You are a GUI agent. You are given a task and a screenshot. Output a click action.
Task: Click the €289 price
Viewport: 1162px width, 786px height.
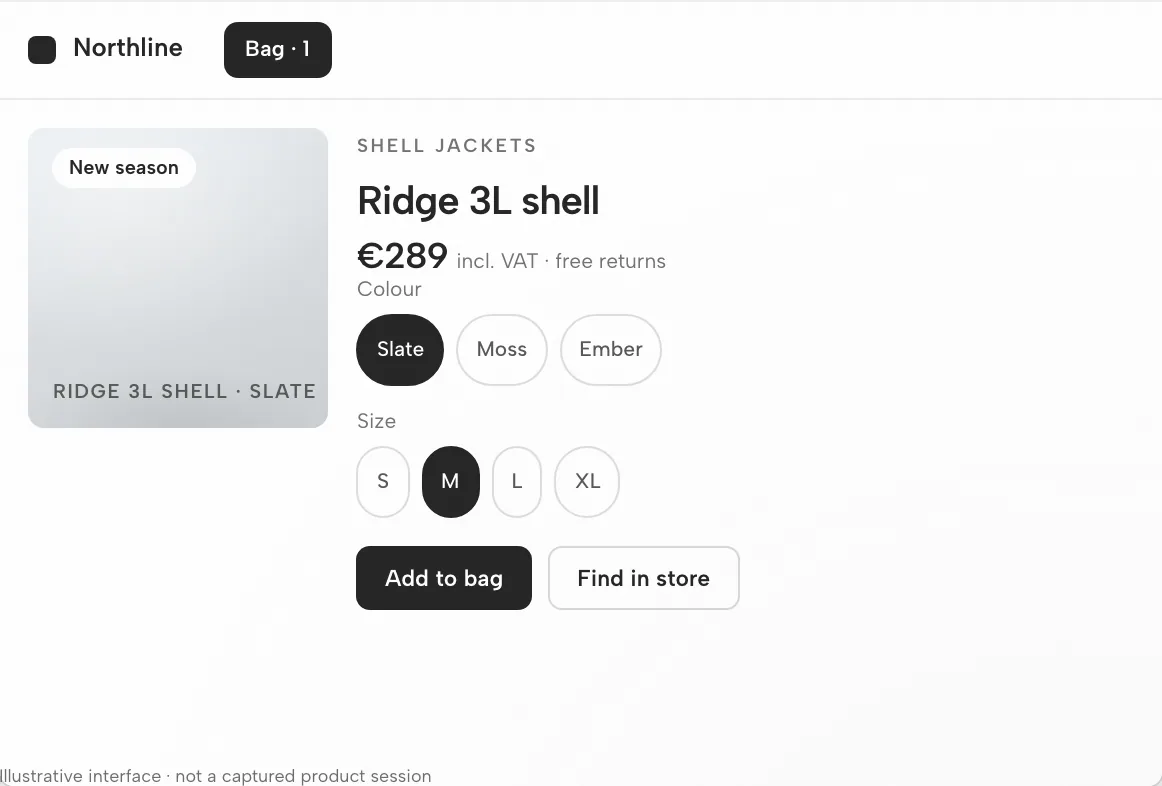pos(402,256)
